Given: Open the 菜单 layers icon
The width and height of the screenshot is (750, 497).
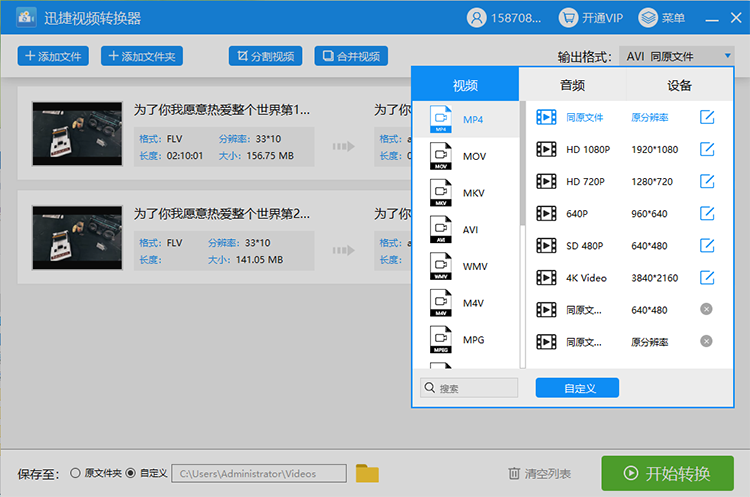Looking at the screenshot, I should (x=648, y=18).
